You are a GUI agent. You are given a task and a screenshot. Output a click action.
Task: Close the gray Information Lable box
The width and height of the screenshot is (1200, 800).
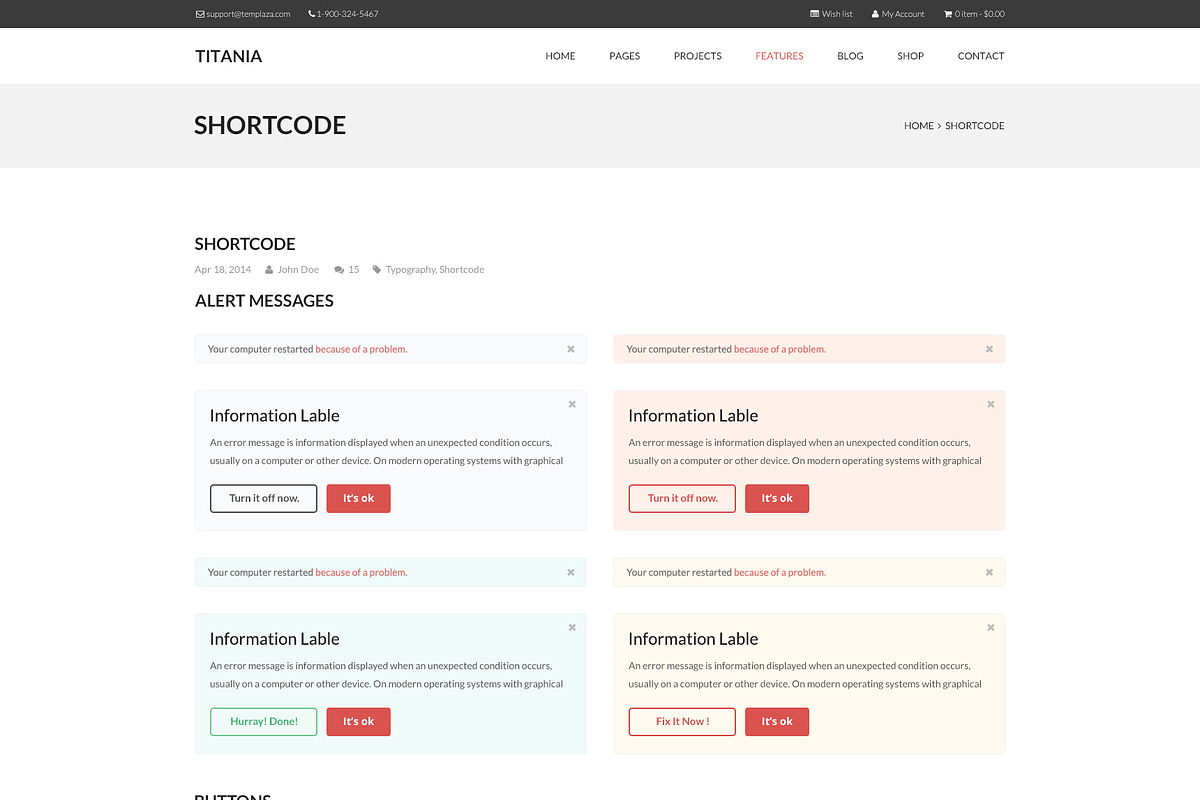(572, 404)
